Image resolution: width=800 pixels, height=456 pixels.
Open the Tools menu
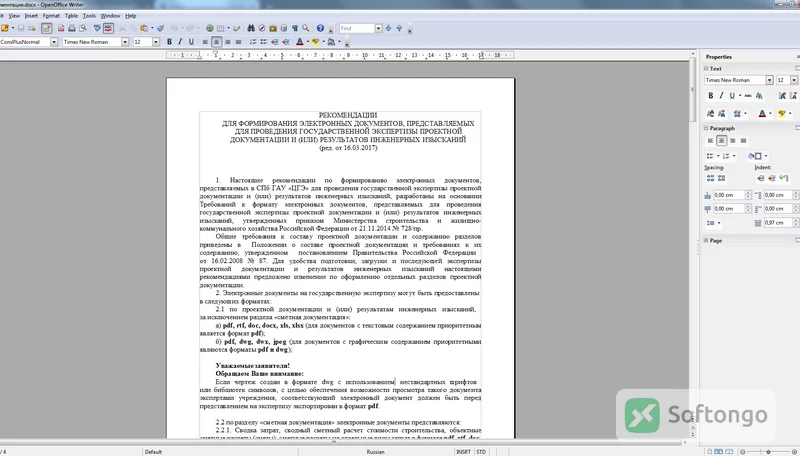(89, 16)
